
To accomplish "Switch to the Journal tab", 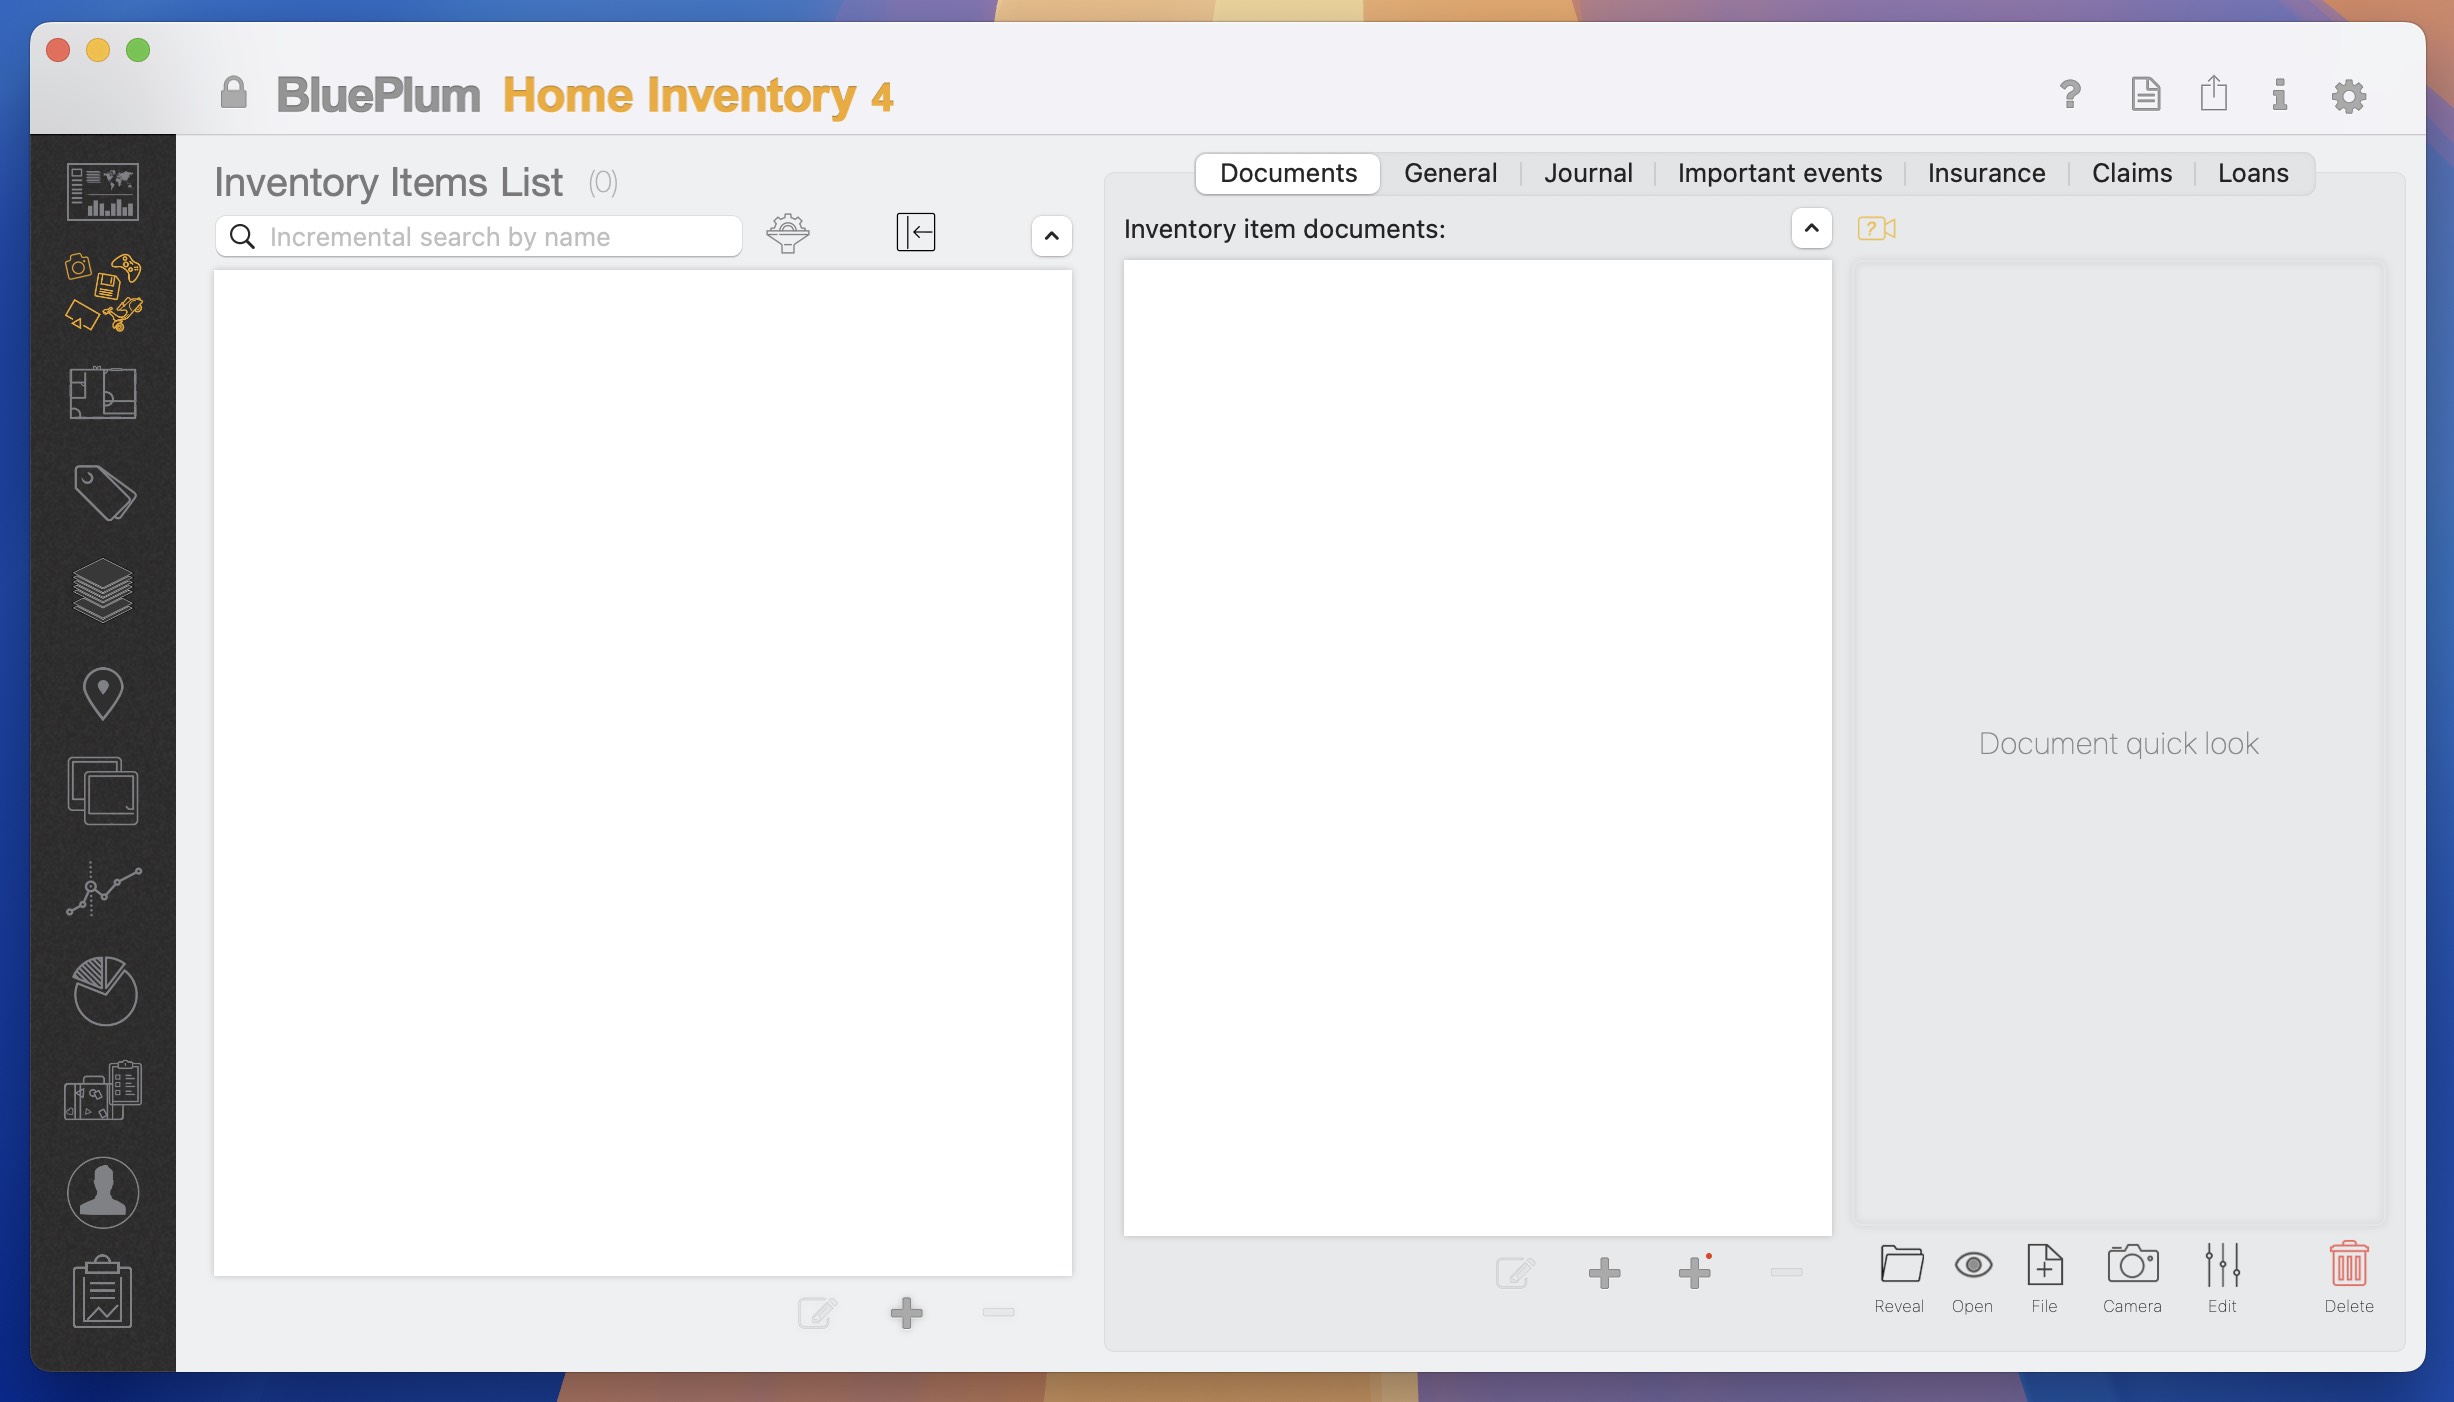I will tap(1588, 173).
